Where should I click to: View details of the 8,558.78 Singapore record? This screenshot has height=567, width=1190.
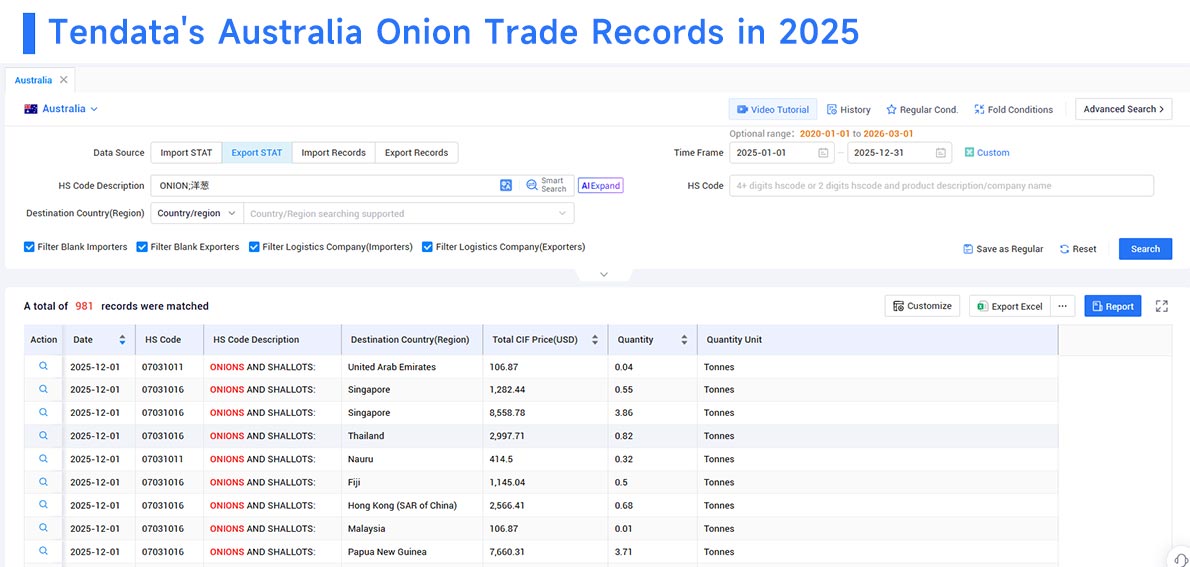(x=43, y=412)
